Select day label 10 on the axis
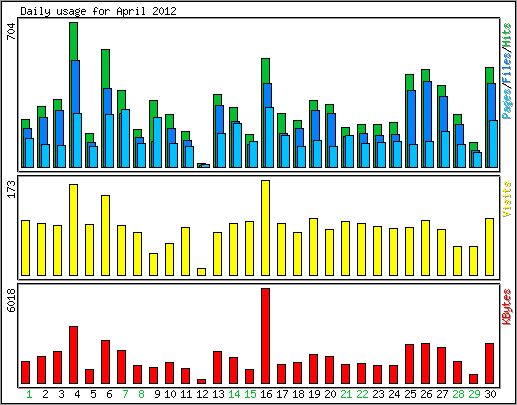Image resolution: width=517 pixels, height=405 pixels. pyautogui.click(x=170, y=394)
